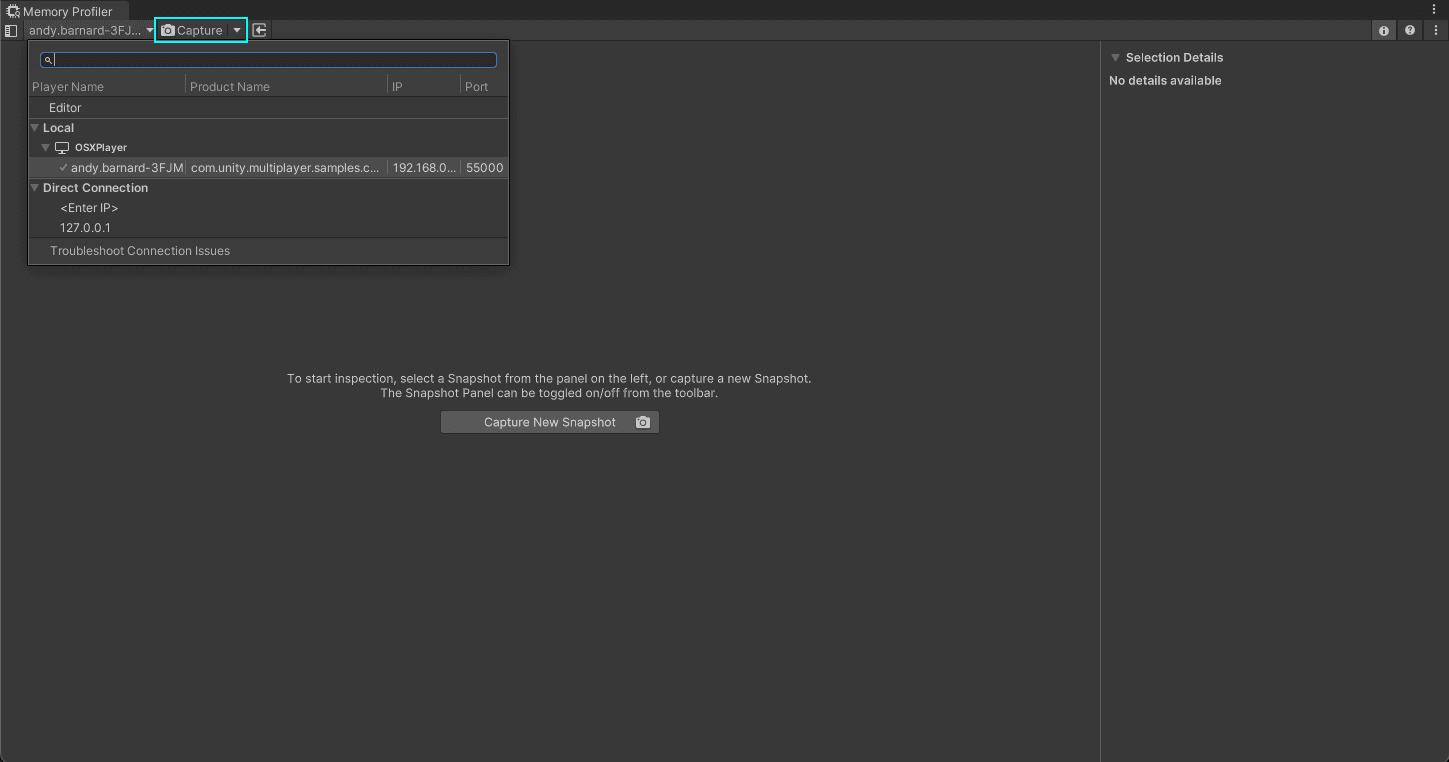
Task: Click the help question mark icon
Action: (x=1409, y=30)
